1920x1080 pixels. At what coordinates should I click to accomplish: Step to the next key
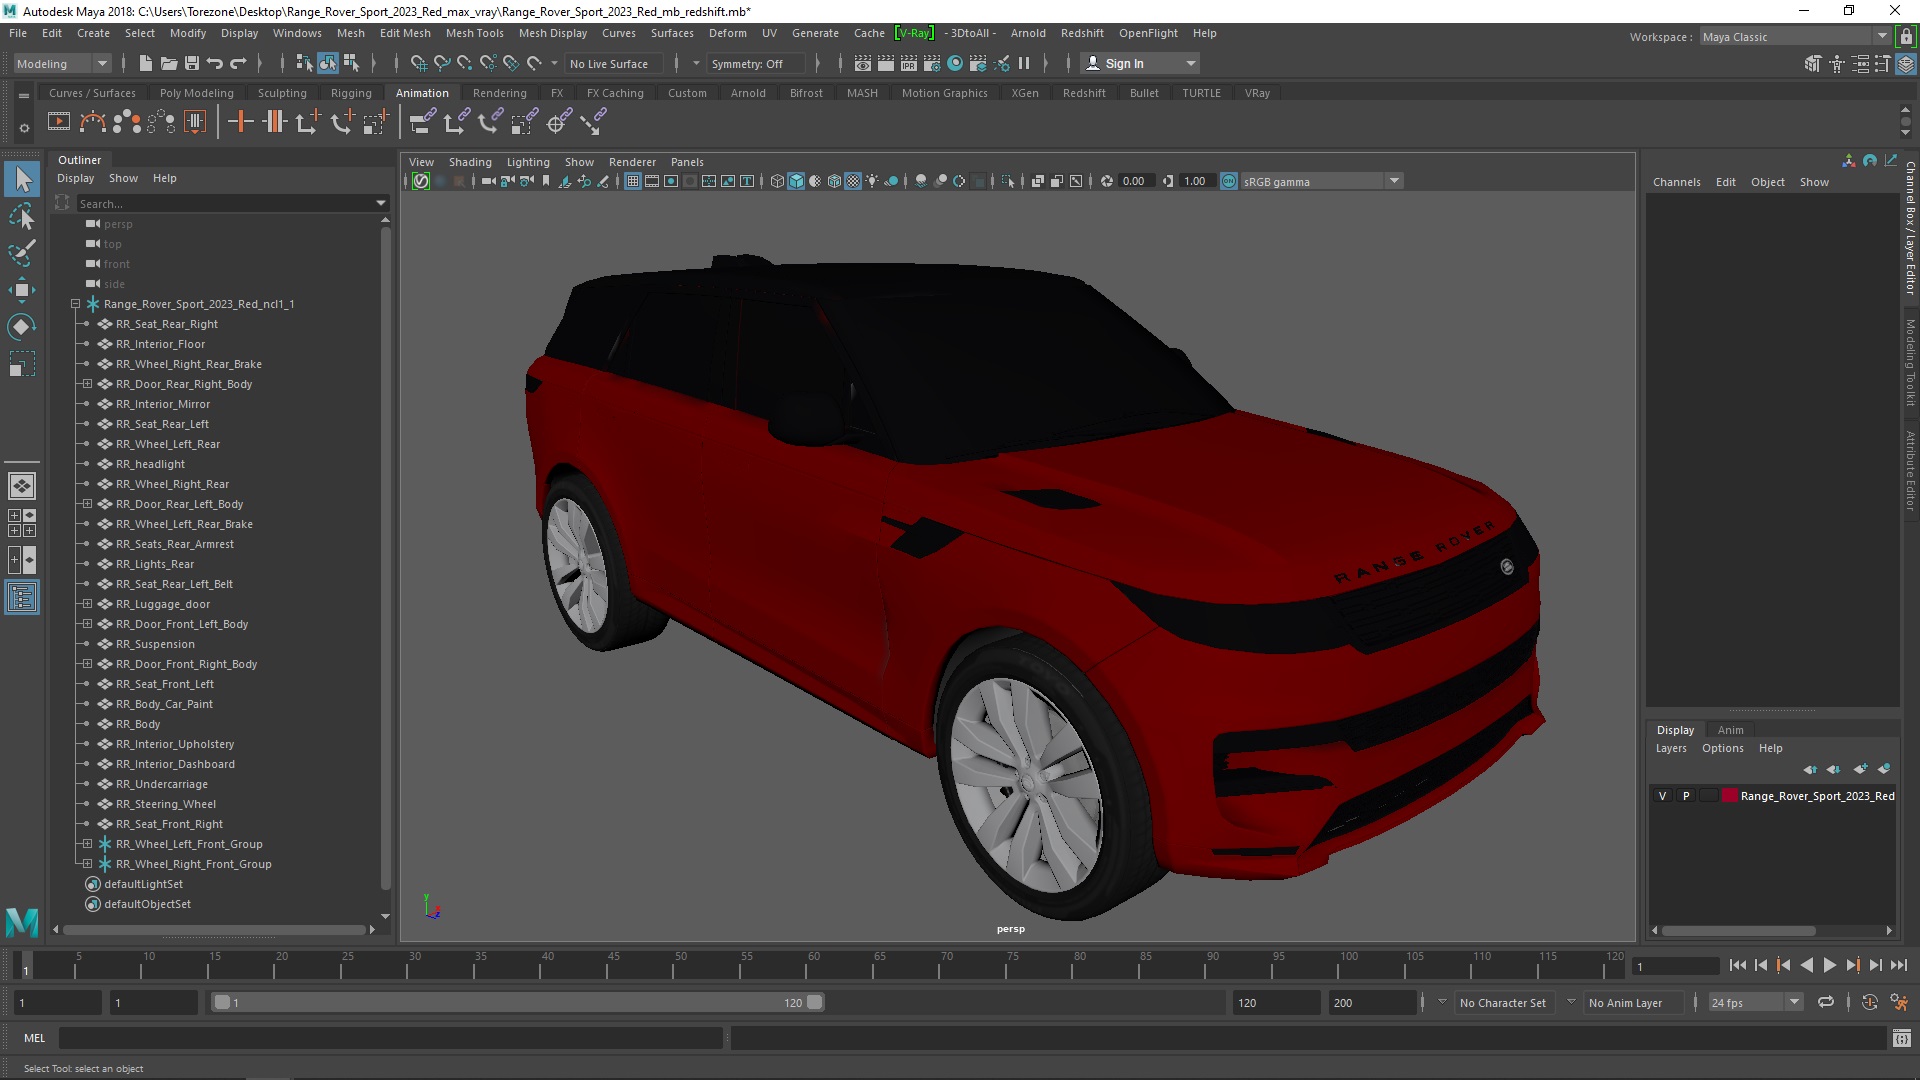(x=1853, y=966)
